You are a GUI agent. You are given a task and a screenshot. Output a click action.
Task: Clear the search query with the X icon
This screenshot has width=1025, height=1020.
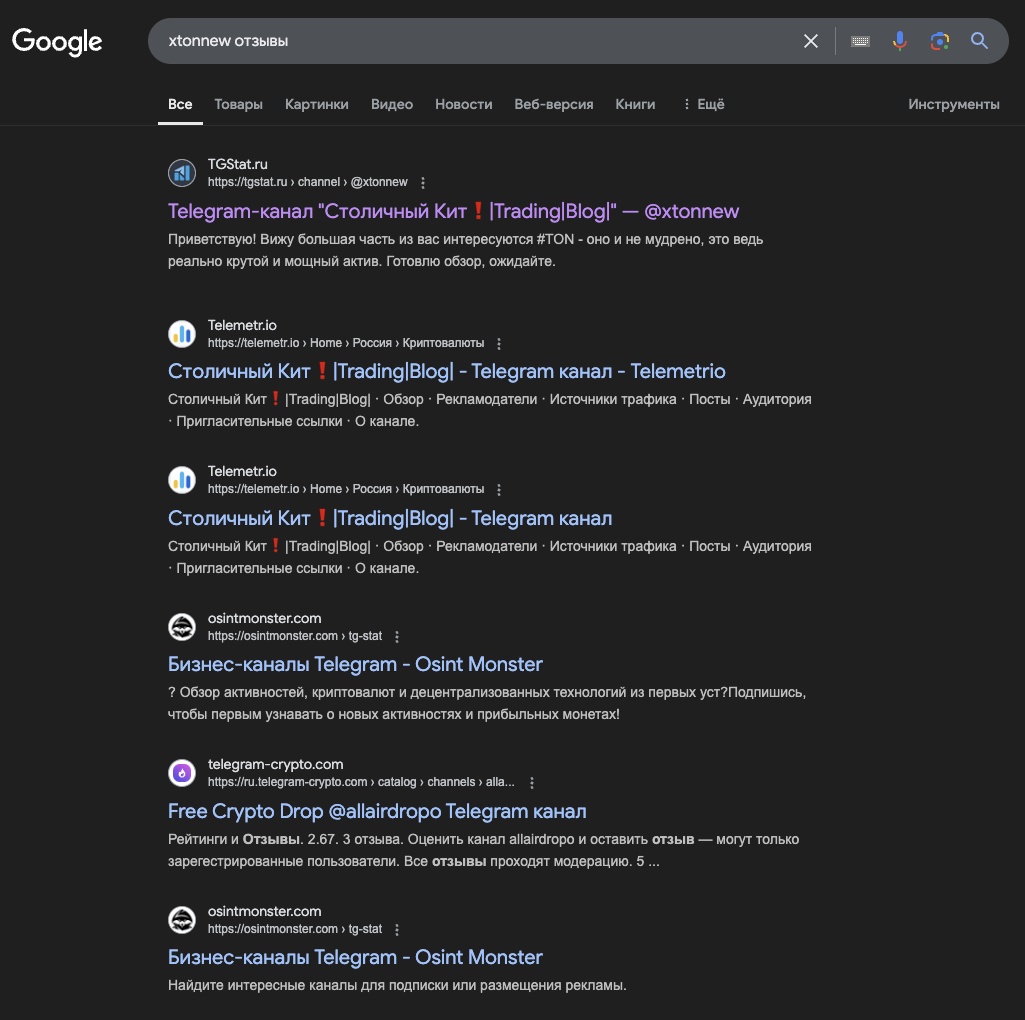click(x=811, y=41)
